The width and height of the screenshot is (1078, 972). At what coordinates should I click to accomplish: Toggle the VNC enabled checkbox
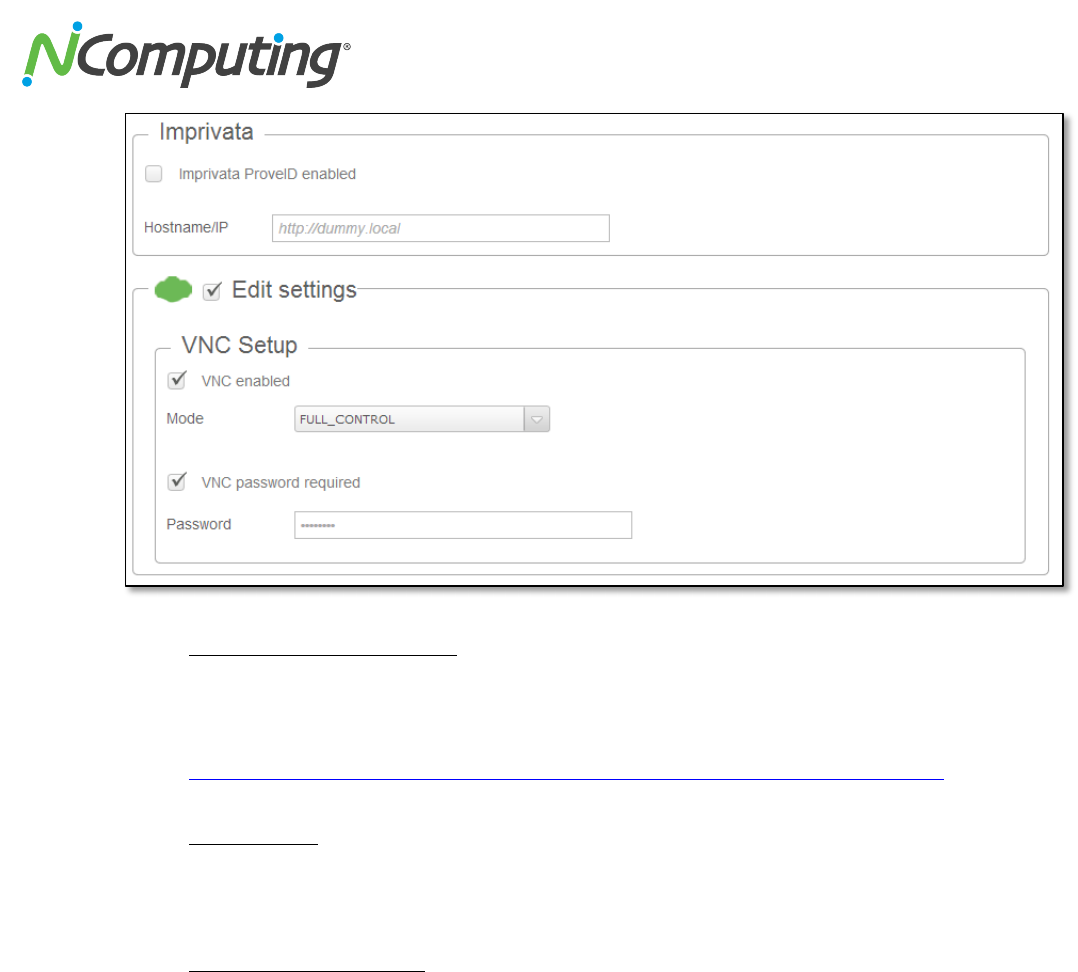pos(177,380)
